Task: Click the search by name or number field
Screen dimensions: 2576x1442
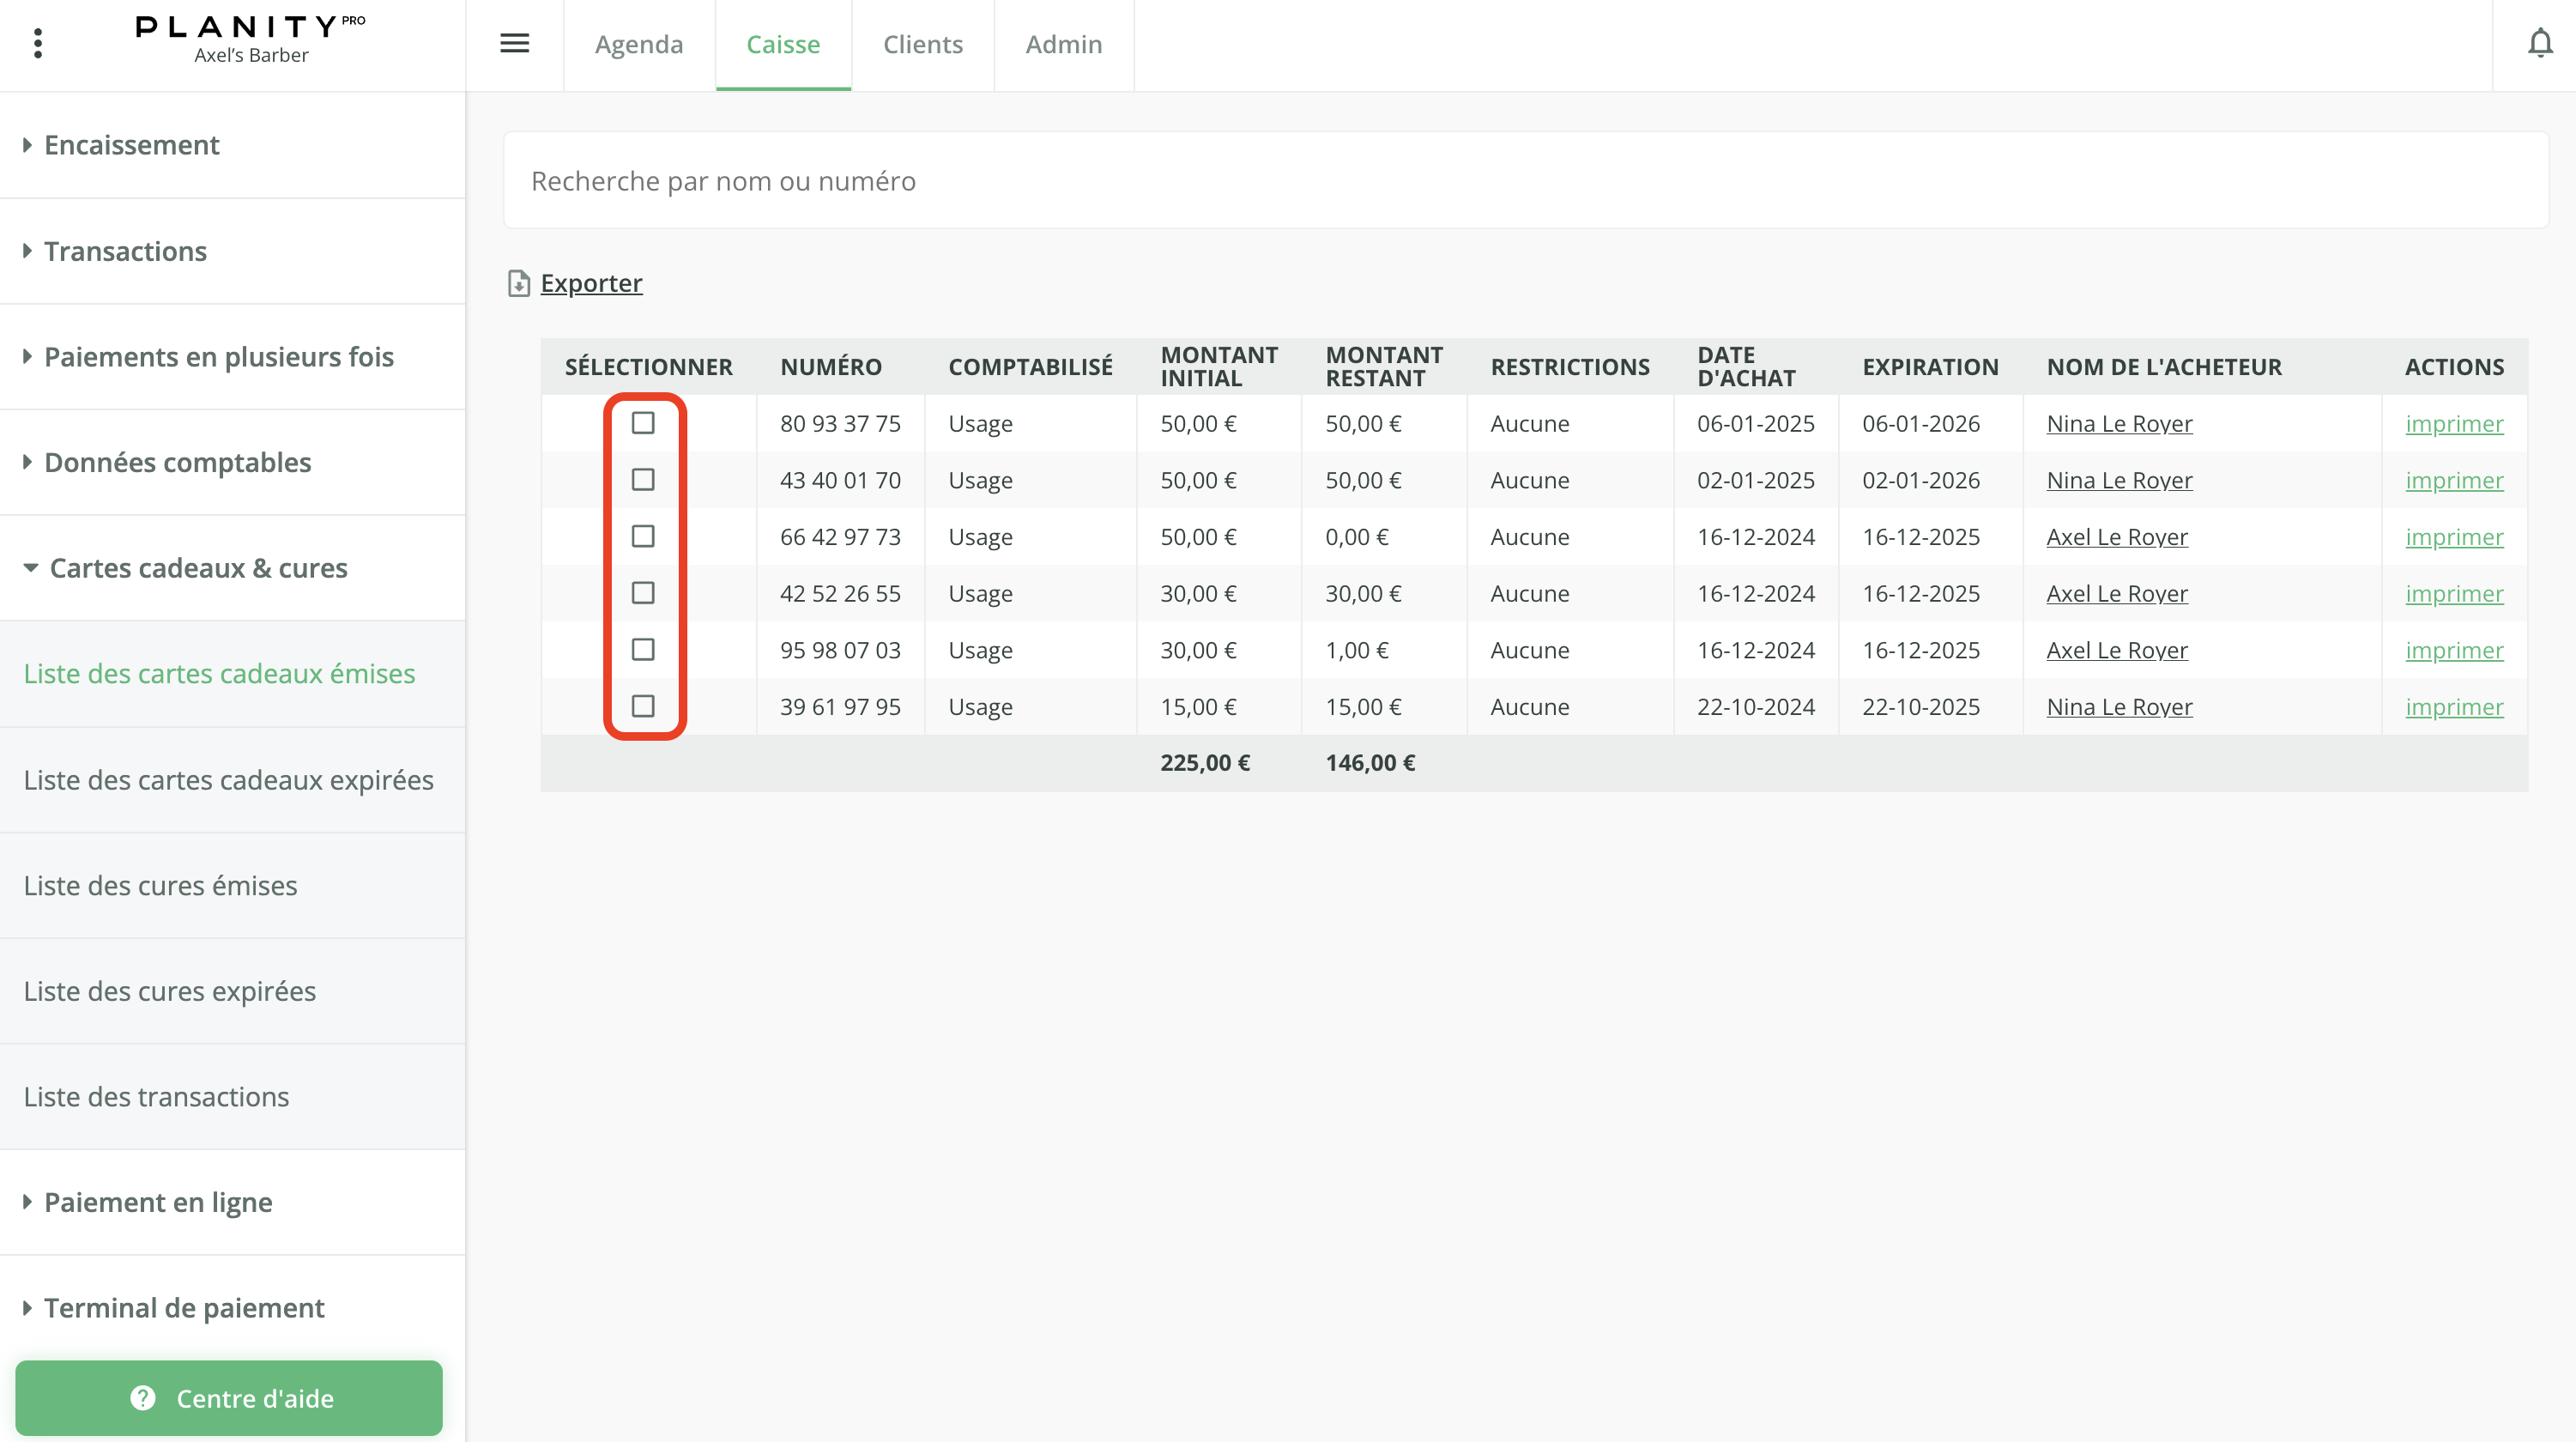Action: [x=1525, y=181]
